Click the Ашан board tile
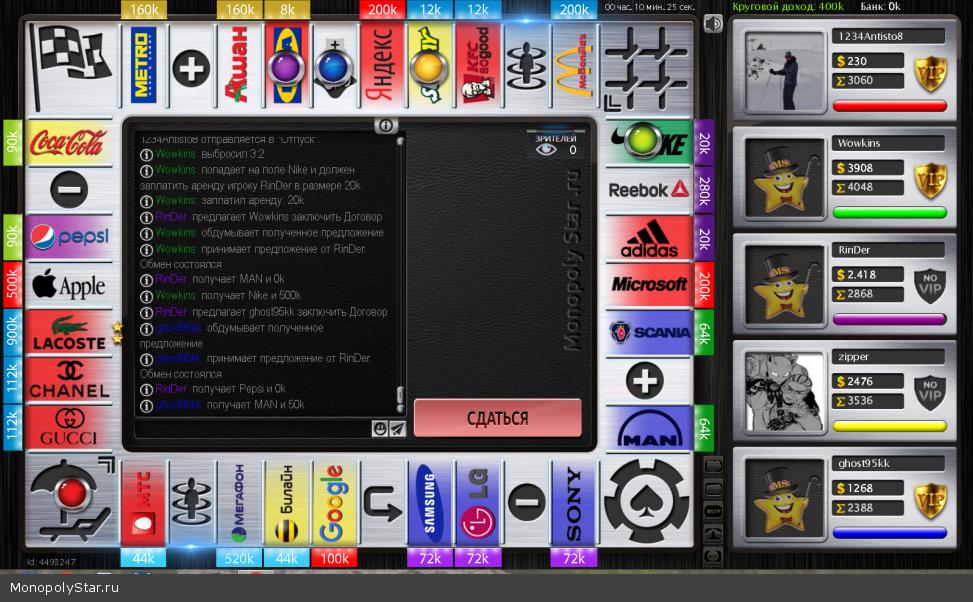The image size is (973, 602). 239,66
